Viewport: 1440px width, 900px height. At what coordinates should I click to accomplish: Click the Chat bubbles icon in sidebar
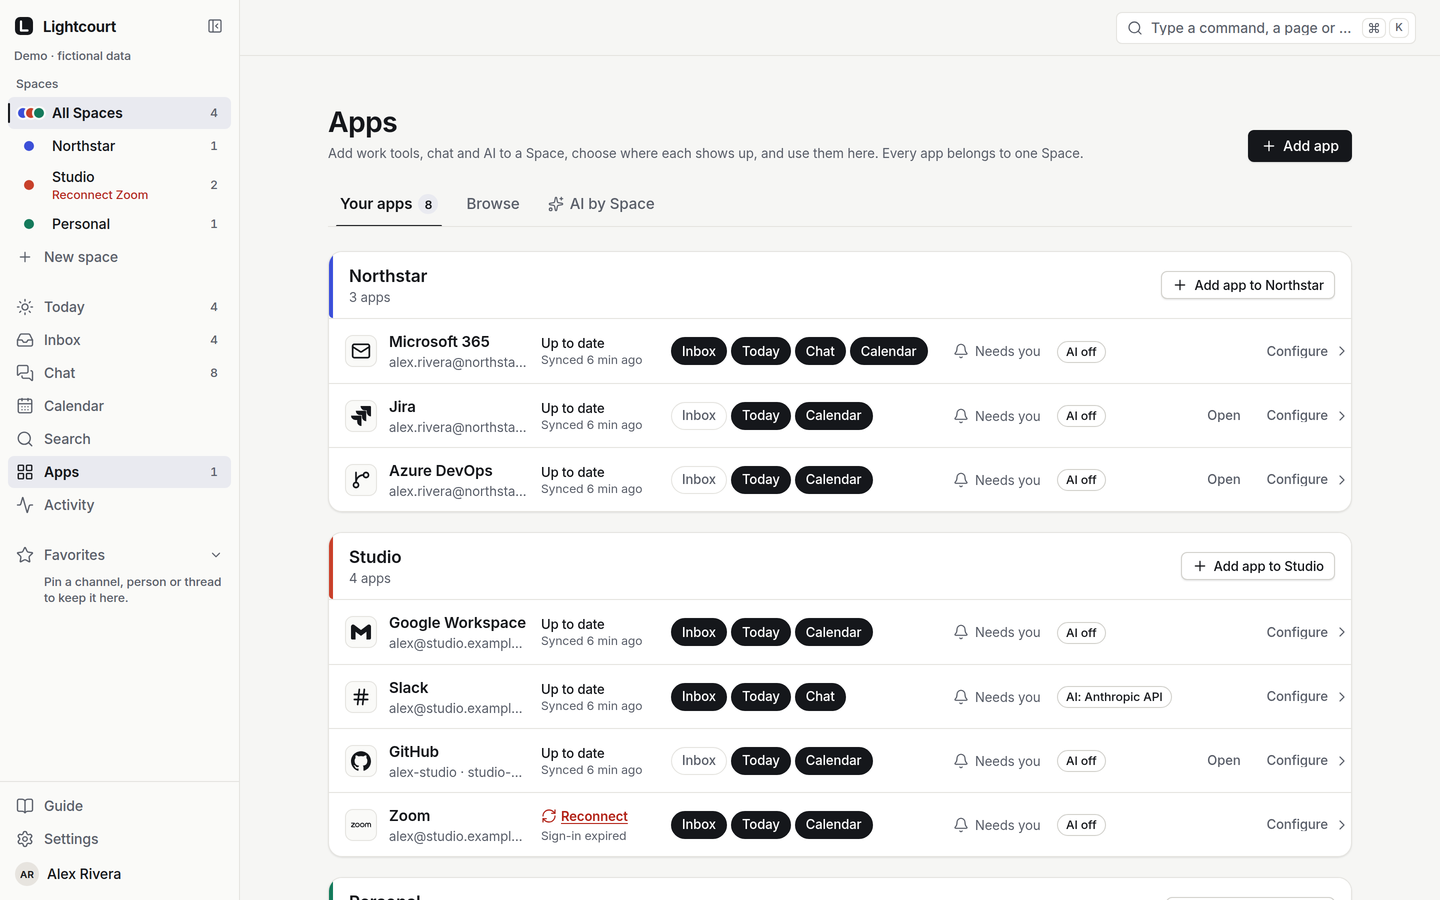coord(25,373)
